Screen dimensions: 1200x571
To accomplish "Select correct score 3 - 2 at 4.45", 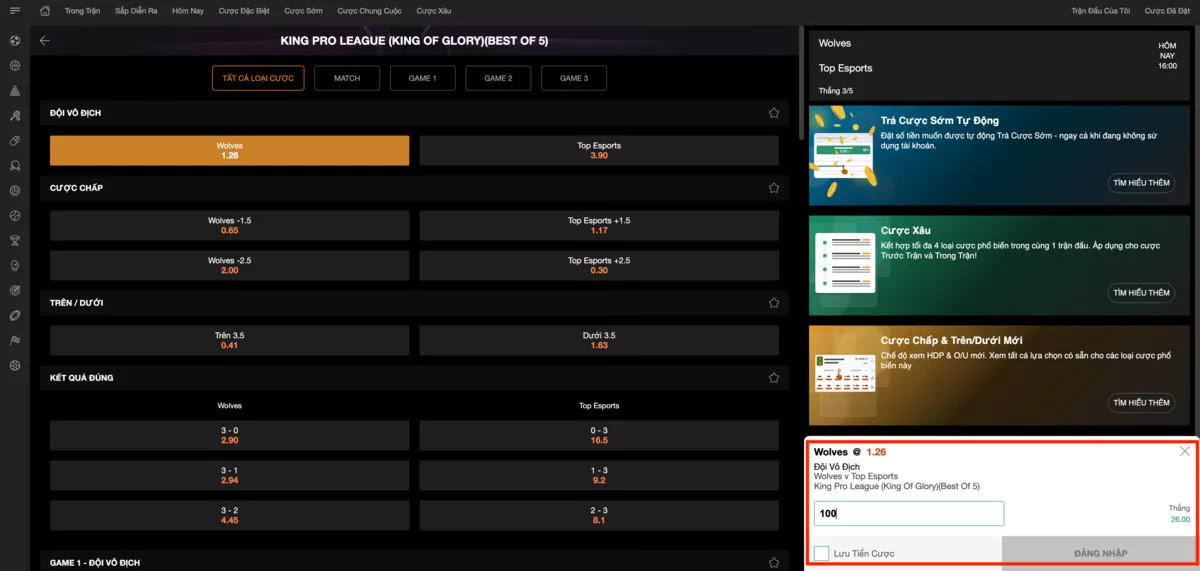I will point(229,515).
